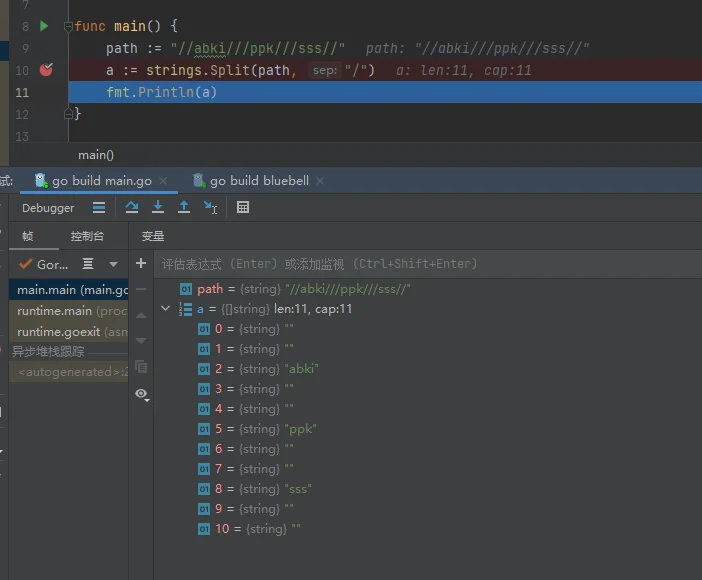
Task: Run main with the green gutter arrow
Action: (x=44, y=26)
